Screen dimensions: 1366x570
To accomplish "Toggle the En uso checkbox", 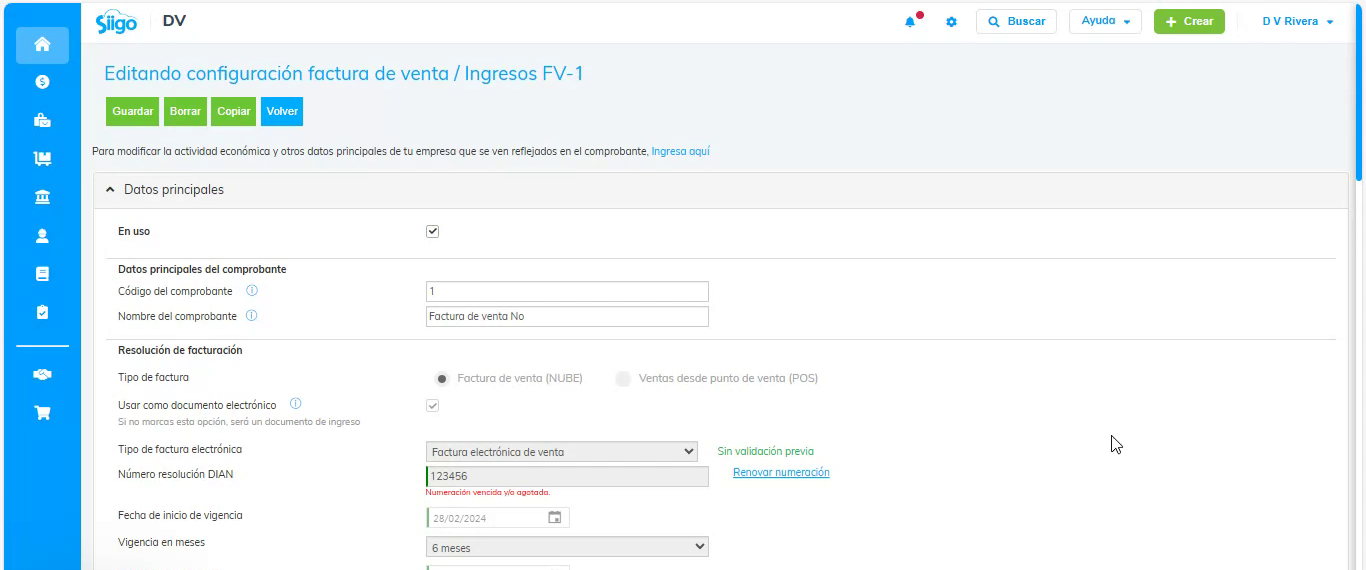I will tap(433, 231).
